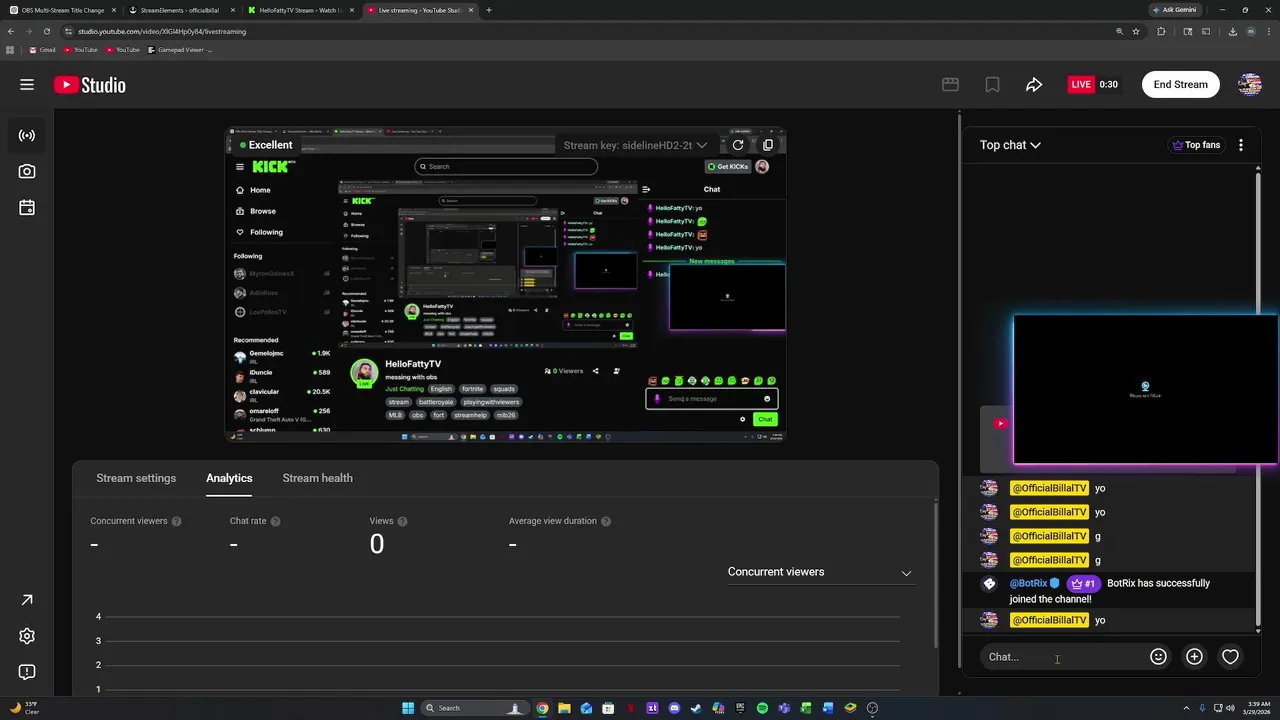1280x720 pixels.
Task: Open the Manage calendar icon in sidebar
Action: click(27, 208)
